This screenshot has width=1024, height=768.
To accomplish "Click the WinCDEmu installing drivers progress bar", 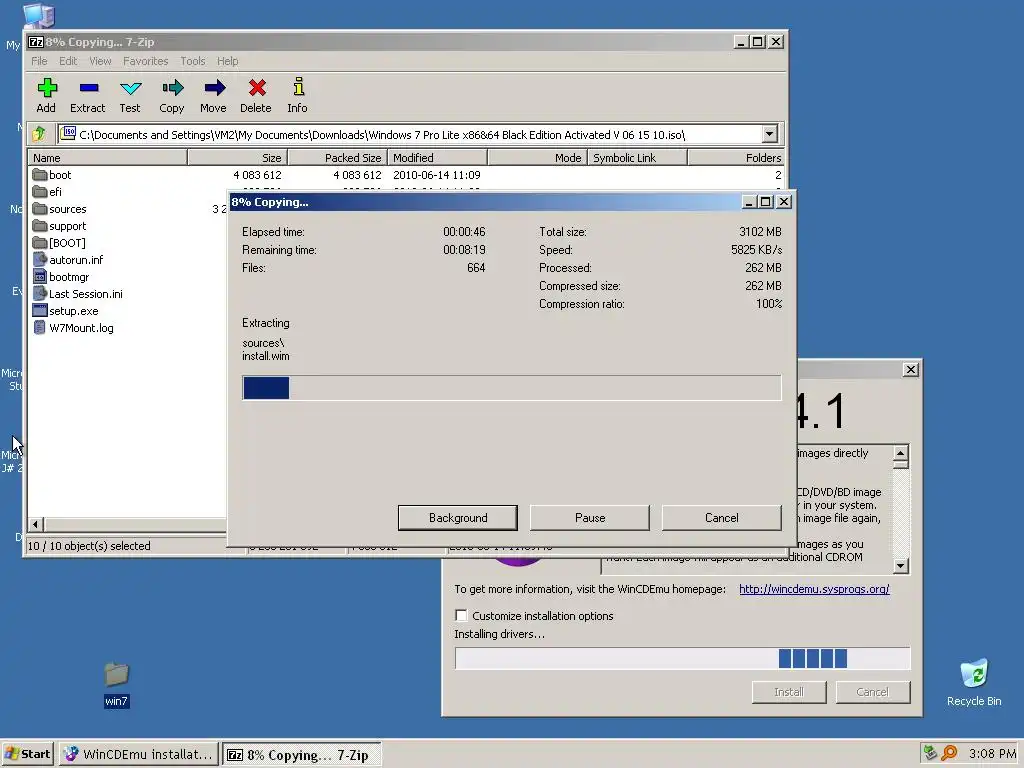I will point(682,658).
